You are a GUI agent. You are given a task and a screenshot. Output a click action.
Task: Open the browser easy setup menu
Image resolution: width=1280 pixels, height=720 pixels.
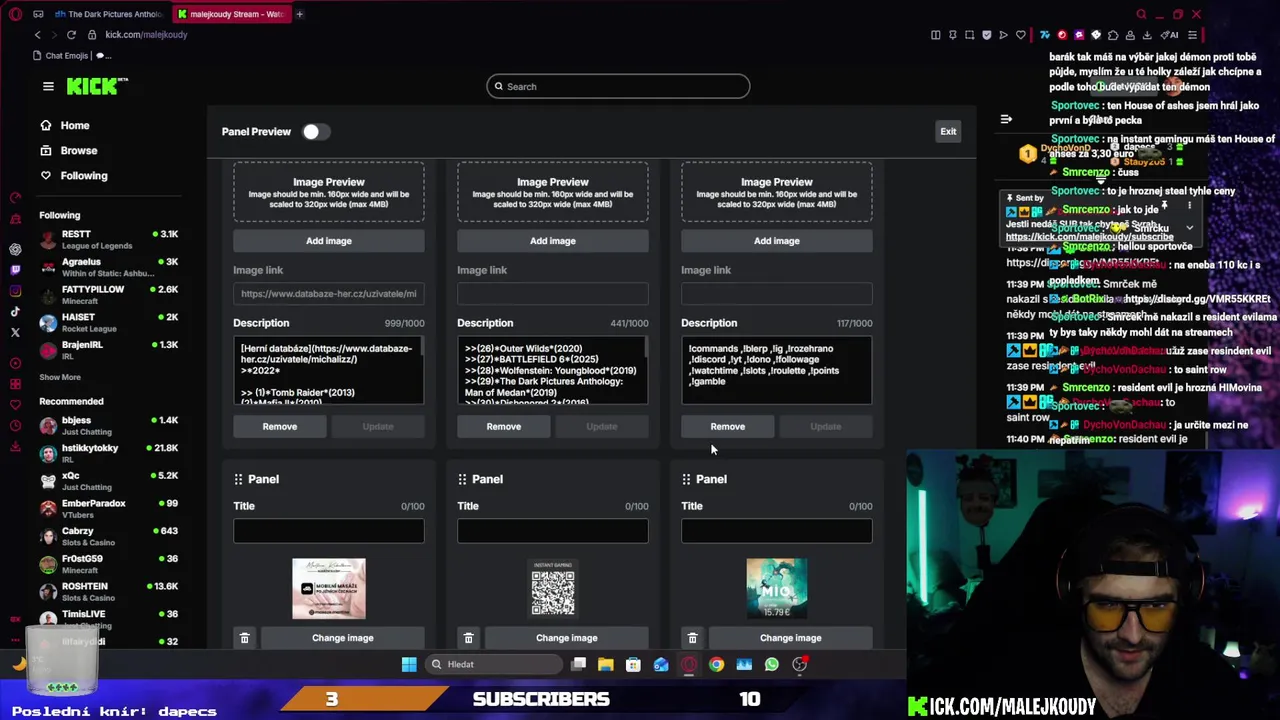coord(1192,35)
